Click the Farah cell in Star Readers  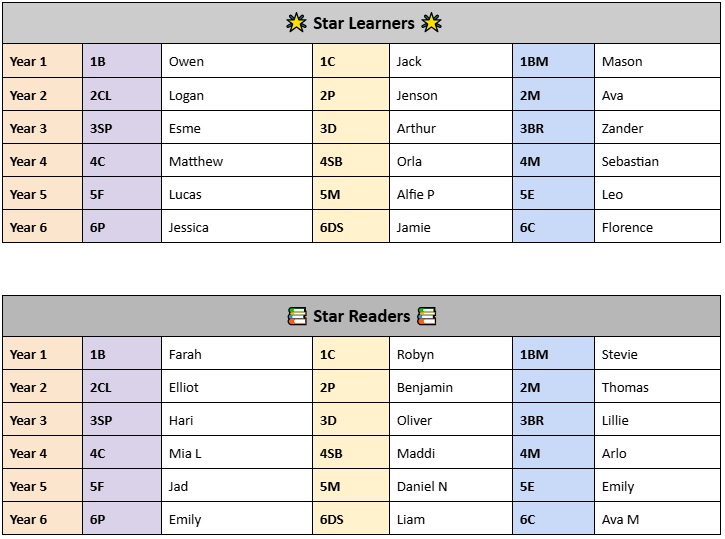pyautogui.click(x=237, y=354)
